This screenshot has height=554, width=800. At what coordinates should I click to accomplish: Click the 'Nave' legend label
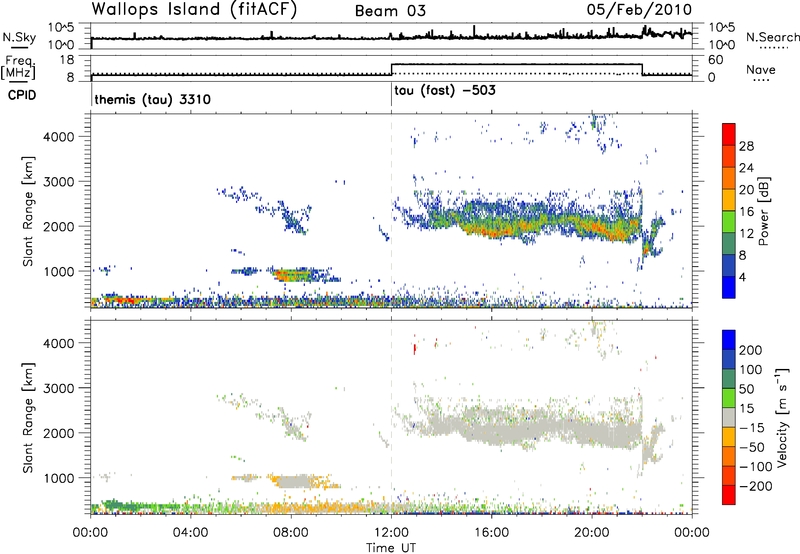coord(761,70)
